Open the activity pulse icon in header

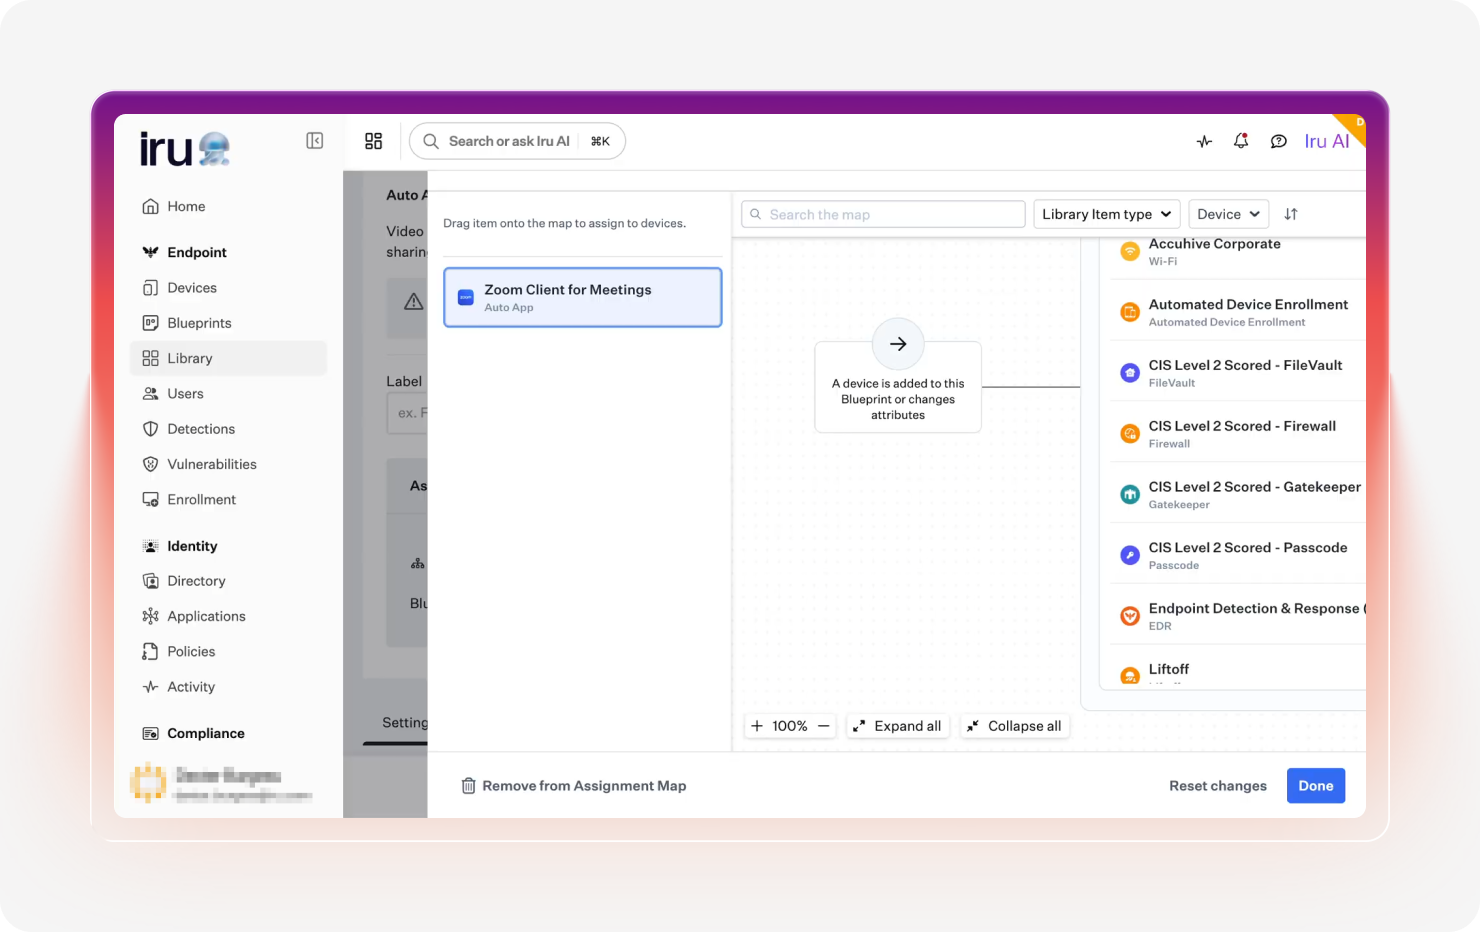coord(1204,141)
